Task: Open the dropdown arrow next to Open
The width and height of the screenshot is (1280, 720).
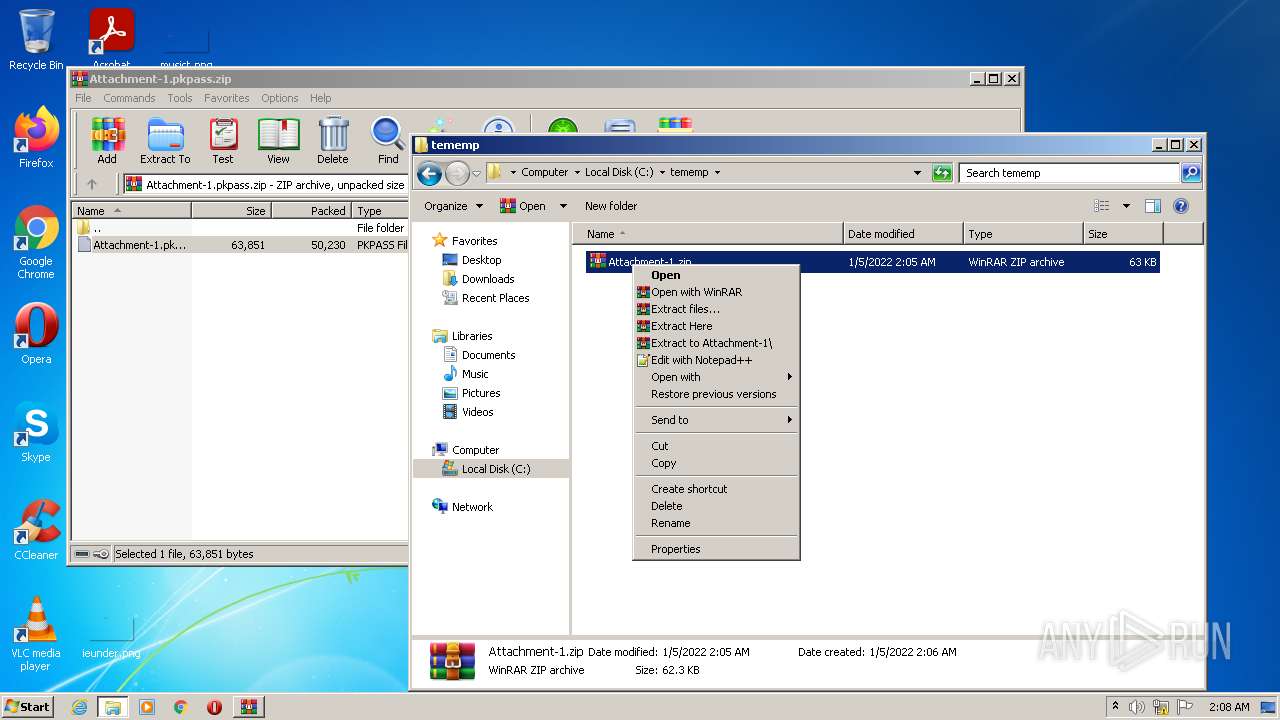Action: coord(563,206)
